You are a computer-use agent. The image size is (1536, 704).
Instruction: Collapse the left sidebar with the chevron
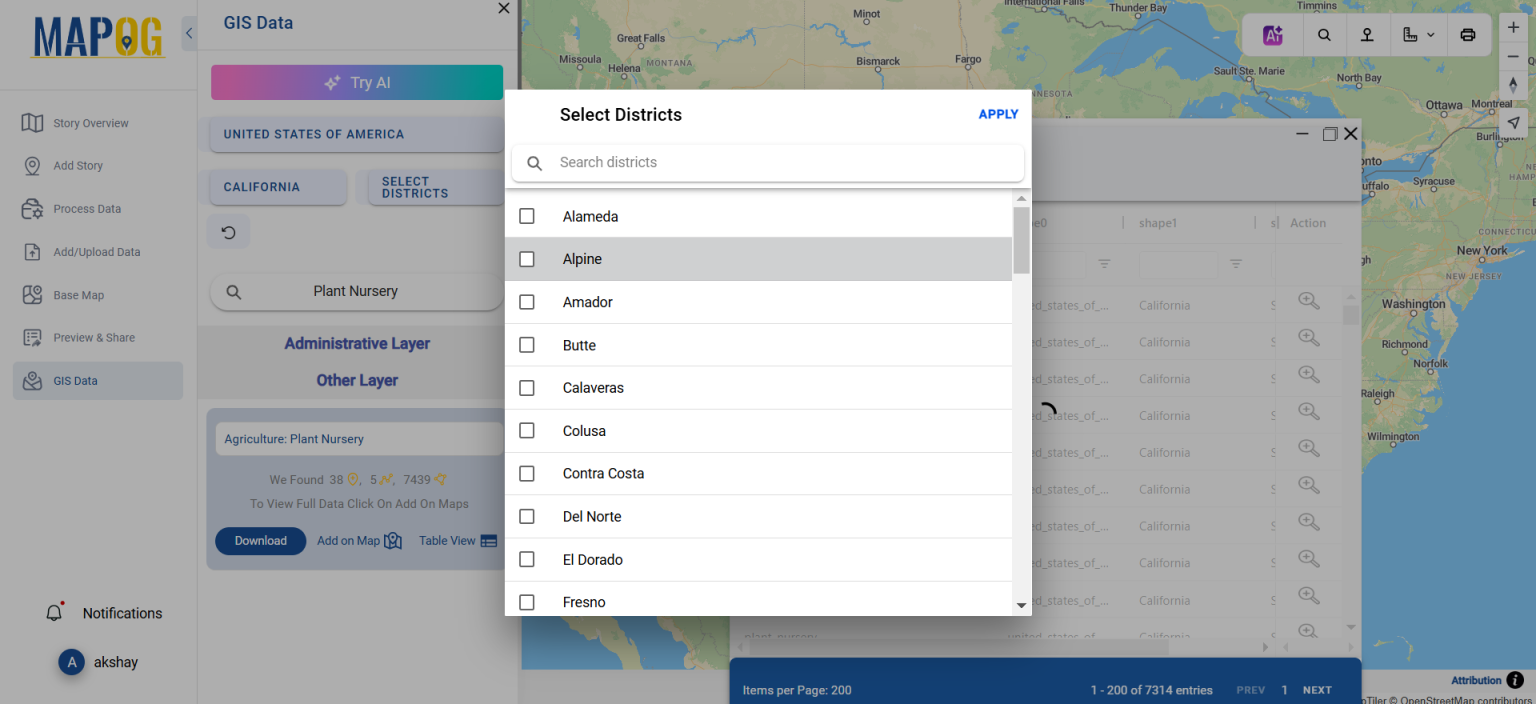tap(188, 32)
